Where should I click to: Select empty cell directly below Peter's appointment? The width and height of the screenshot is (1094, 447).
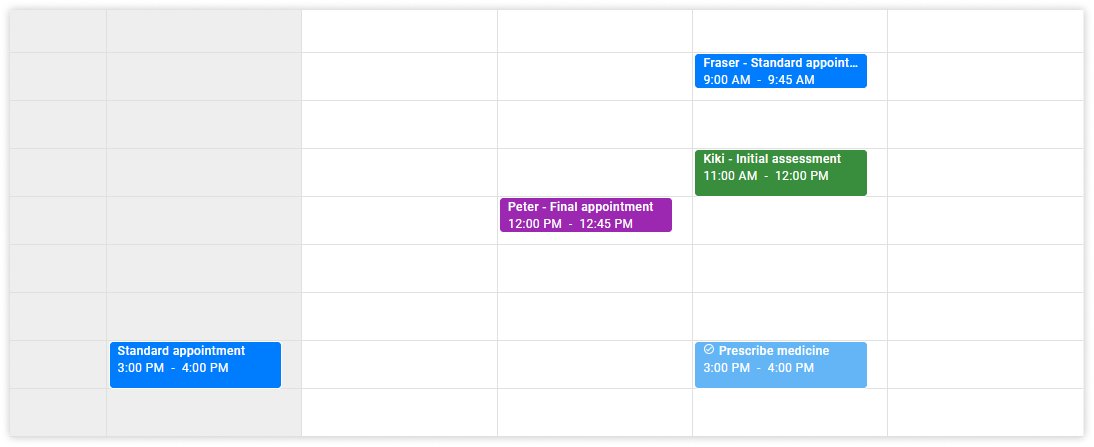(594, 268)
